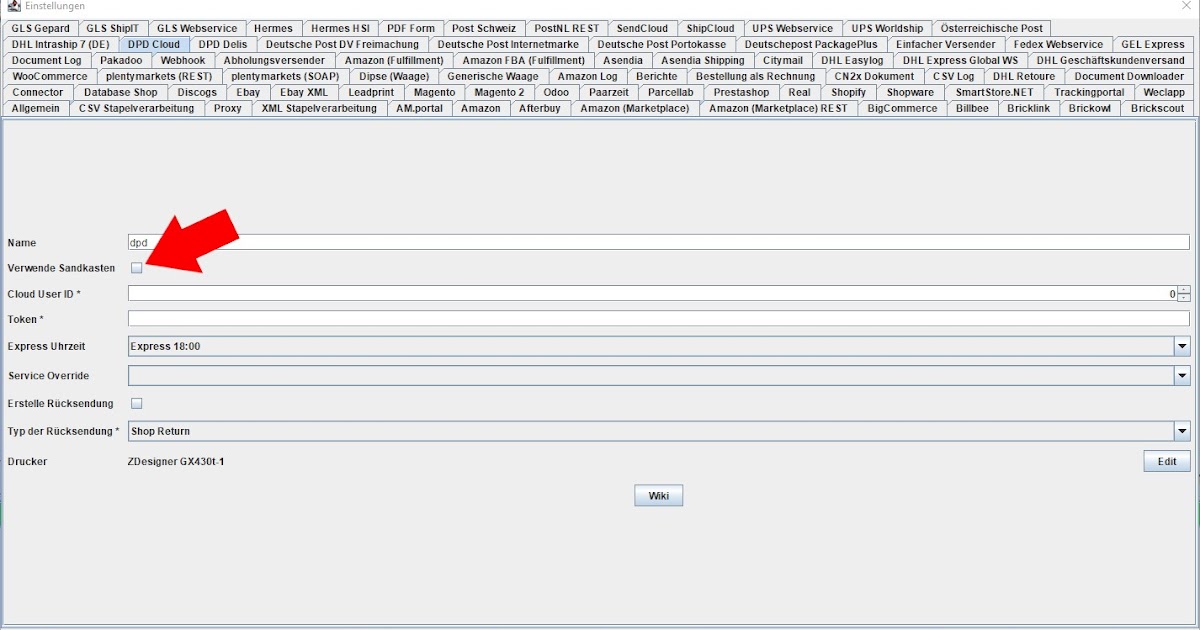Select the DHL Easylog tab
Viewport: 1200px width, 630px height.
click(852, 60)
